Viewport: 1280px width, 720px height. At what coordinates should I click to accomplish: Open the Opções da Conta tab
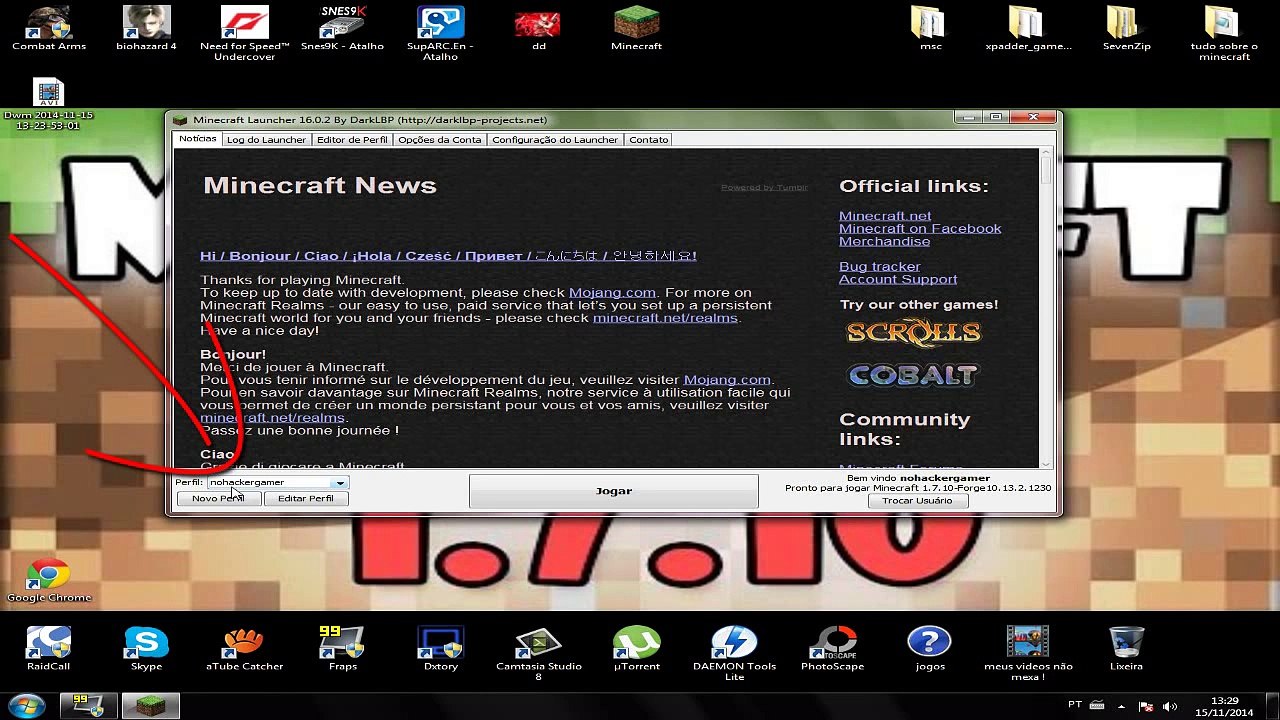tap(440, 140)
